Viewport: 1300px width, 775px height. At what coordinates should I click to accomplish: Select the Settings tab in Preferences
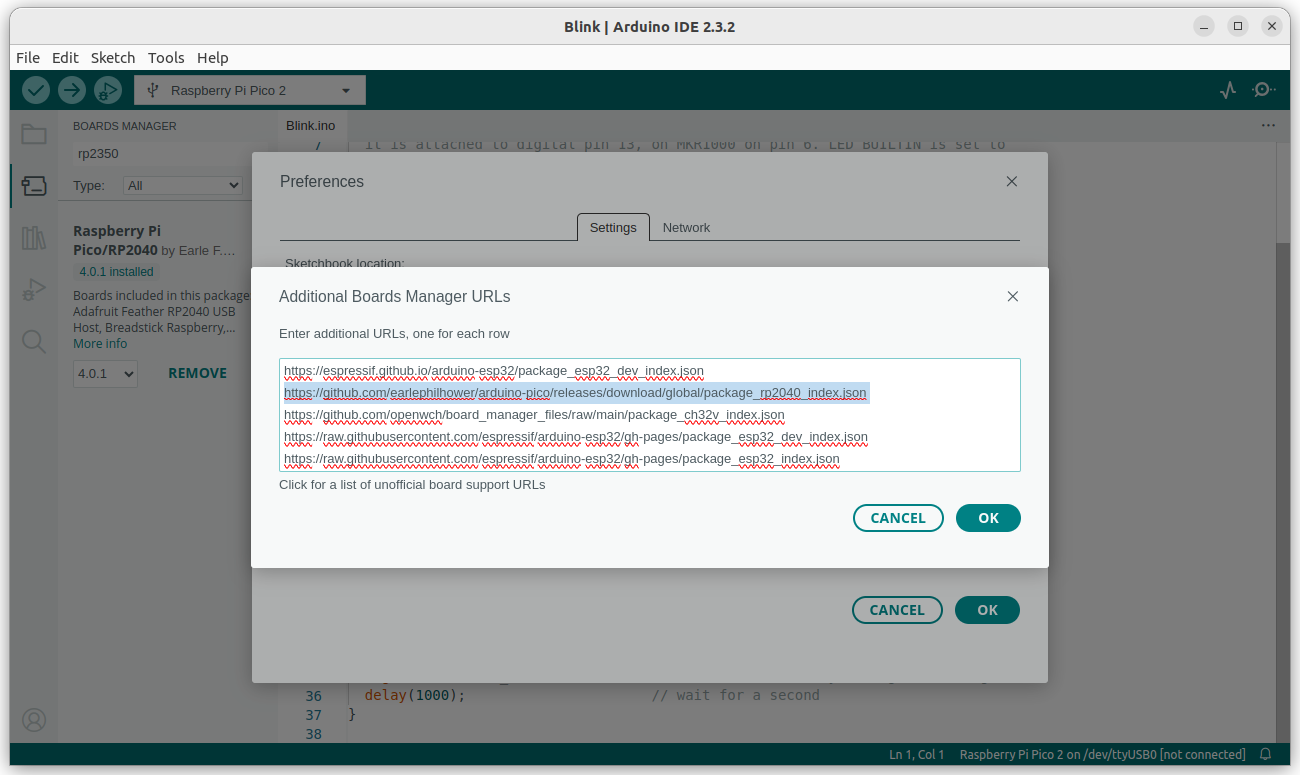[613, 228]
